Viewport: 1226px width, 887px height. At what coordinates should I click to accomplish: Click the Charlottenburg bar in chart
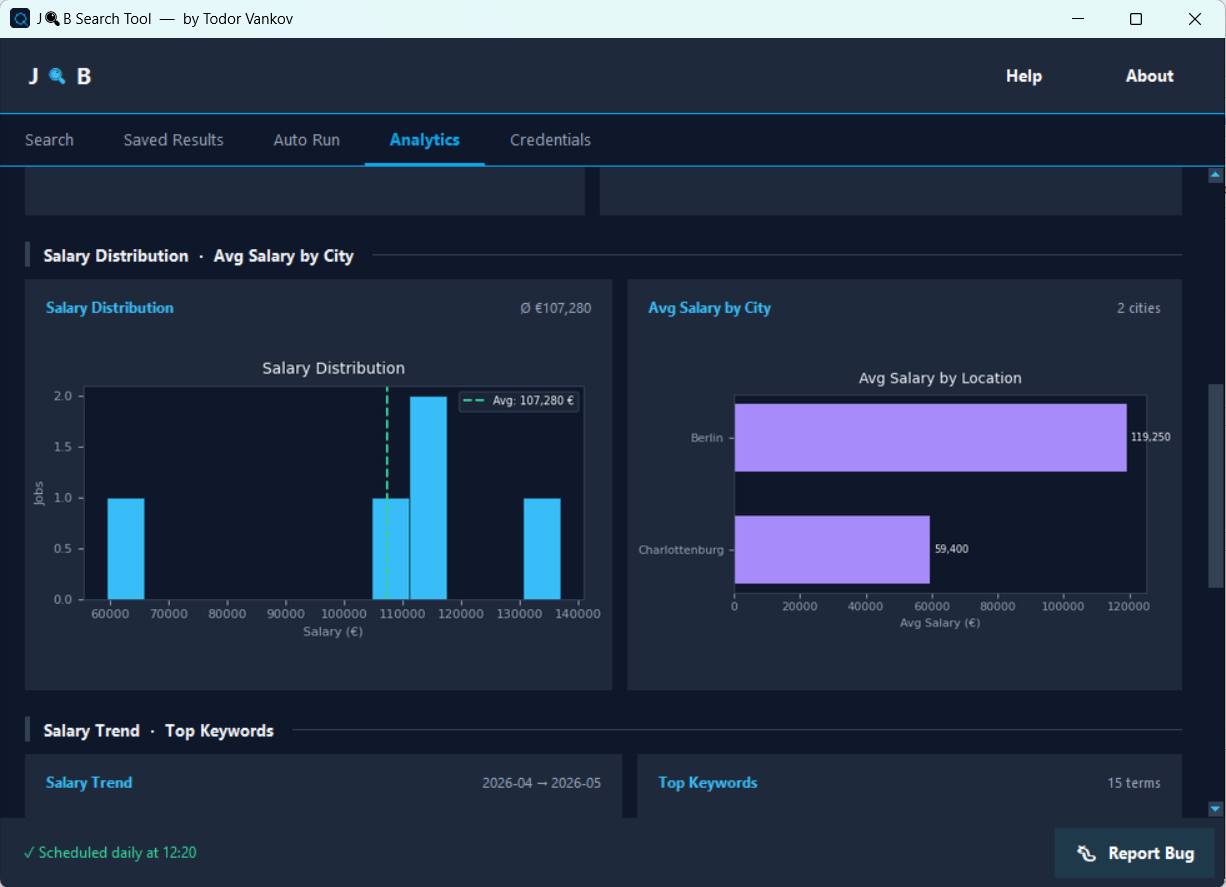click(x=832, y=549)
